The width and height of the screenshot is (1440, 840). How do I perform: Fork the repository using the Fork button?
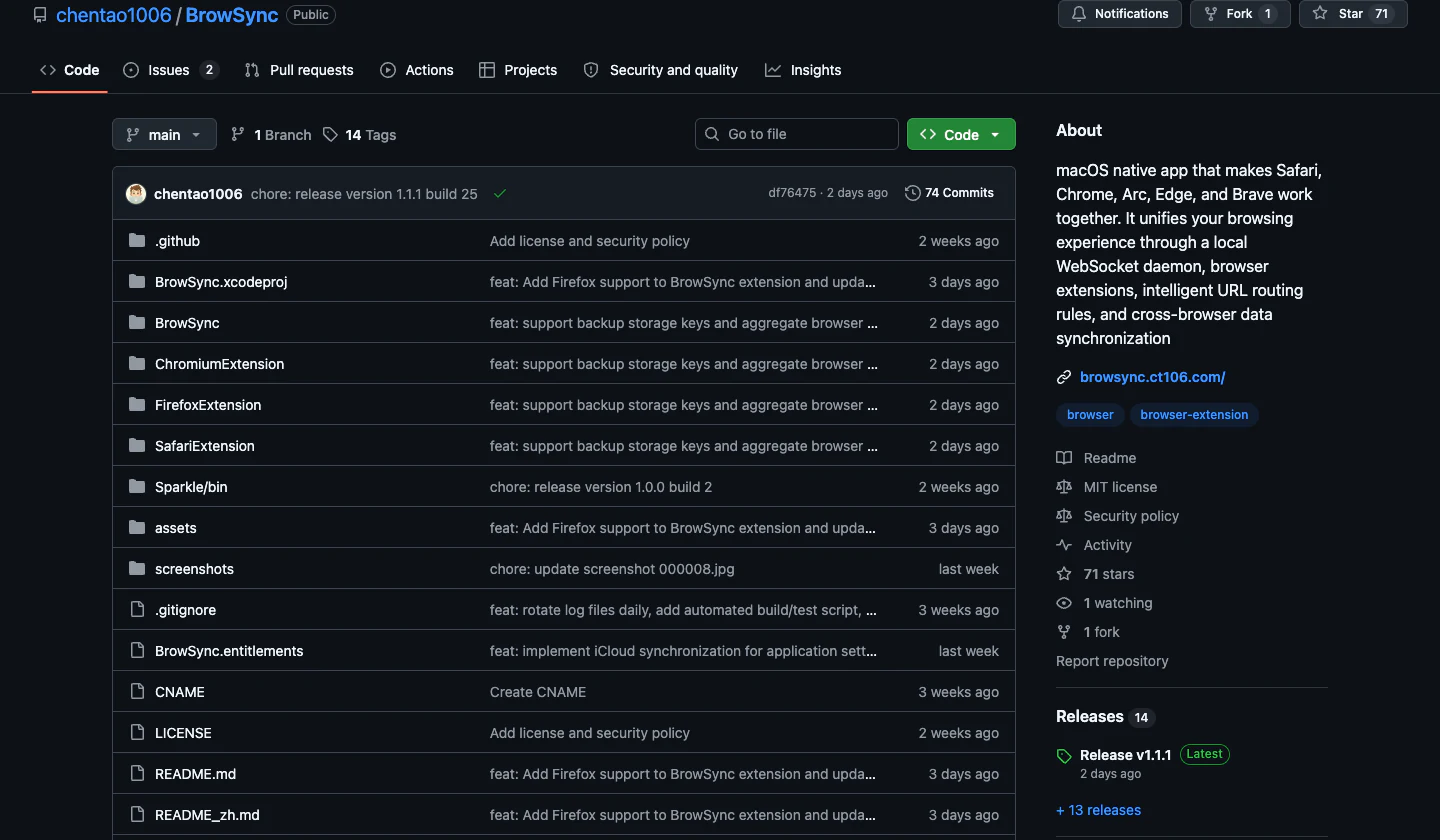(x=1239, y=14)
